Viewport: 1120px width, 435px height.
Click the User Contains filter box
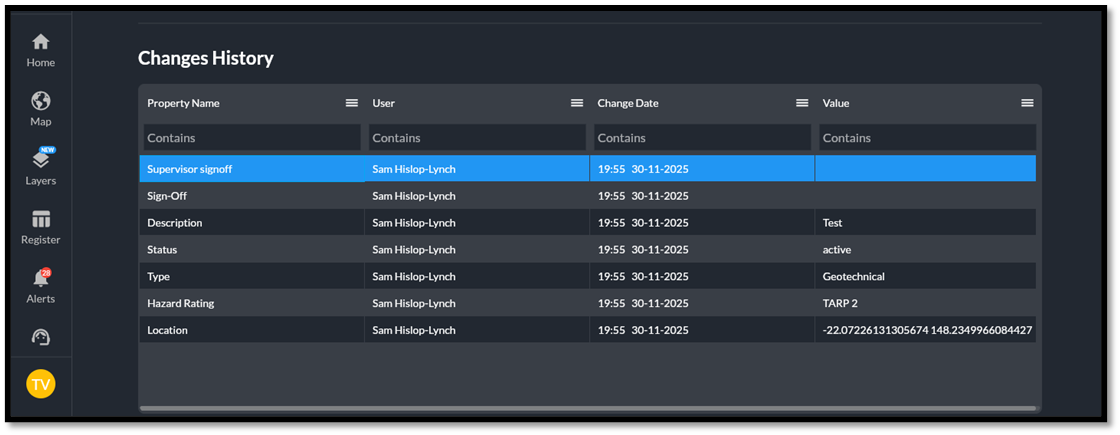tap(476, 138)
